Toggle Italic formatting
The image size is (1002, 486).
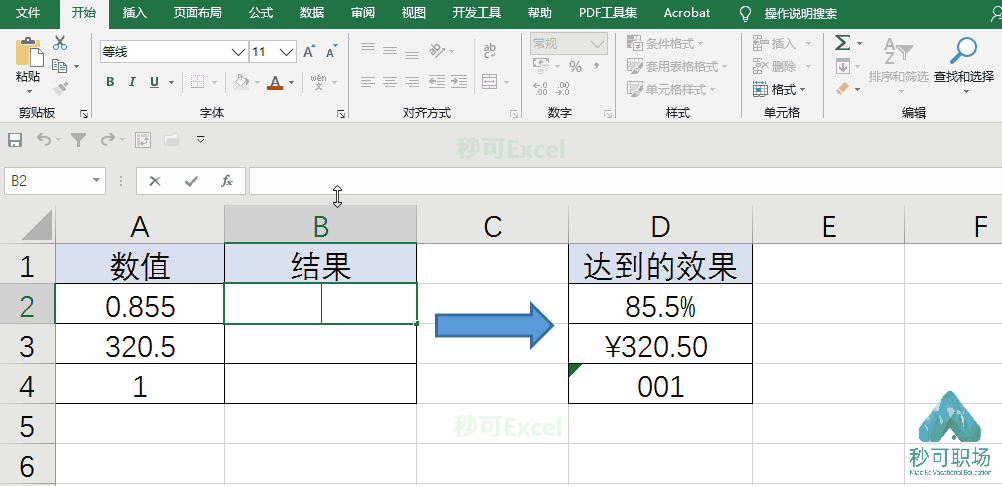click(132, 82)
